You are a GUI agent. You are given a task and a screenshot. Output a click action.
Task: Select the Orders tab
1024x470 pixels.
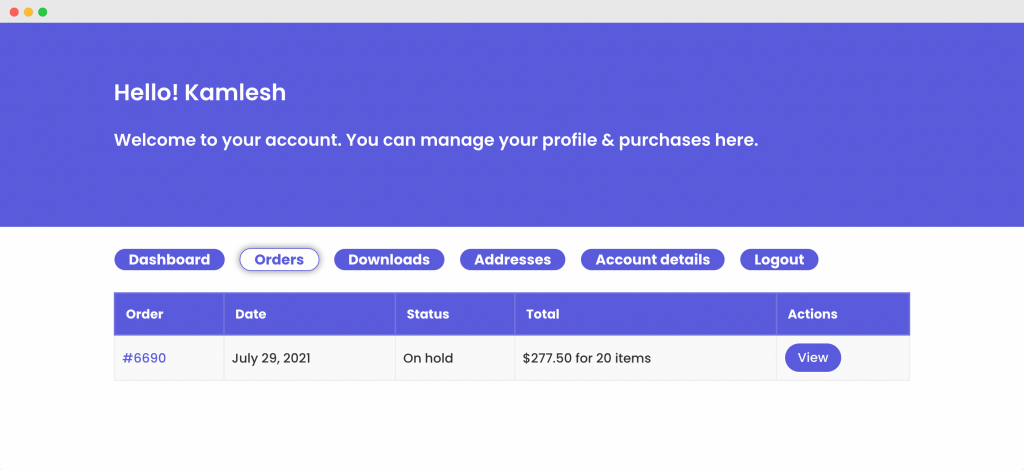[279, 260]
